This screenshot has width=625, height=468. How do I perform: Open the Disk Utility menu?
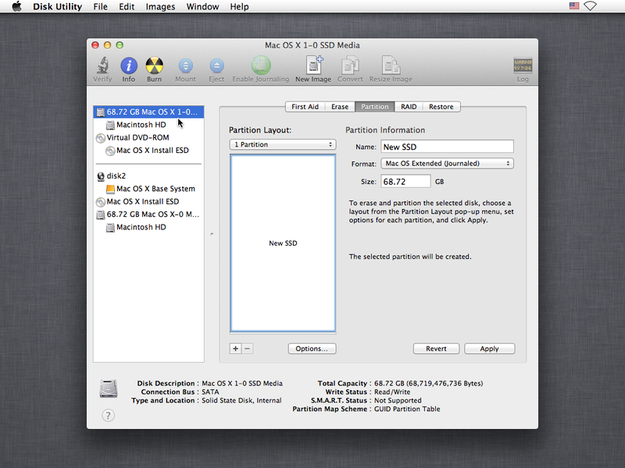[x=57, y=7]
